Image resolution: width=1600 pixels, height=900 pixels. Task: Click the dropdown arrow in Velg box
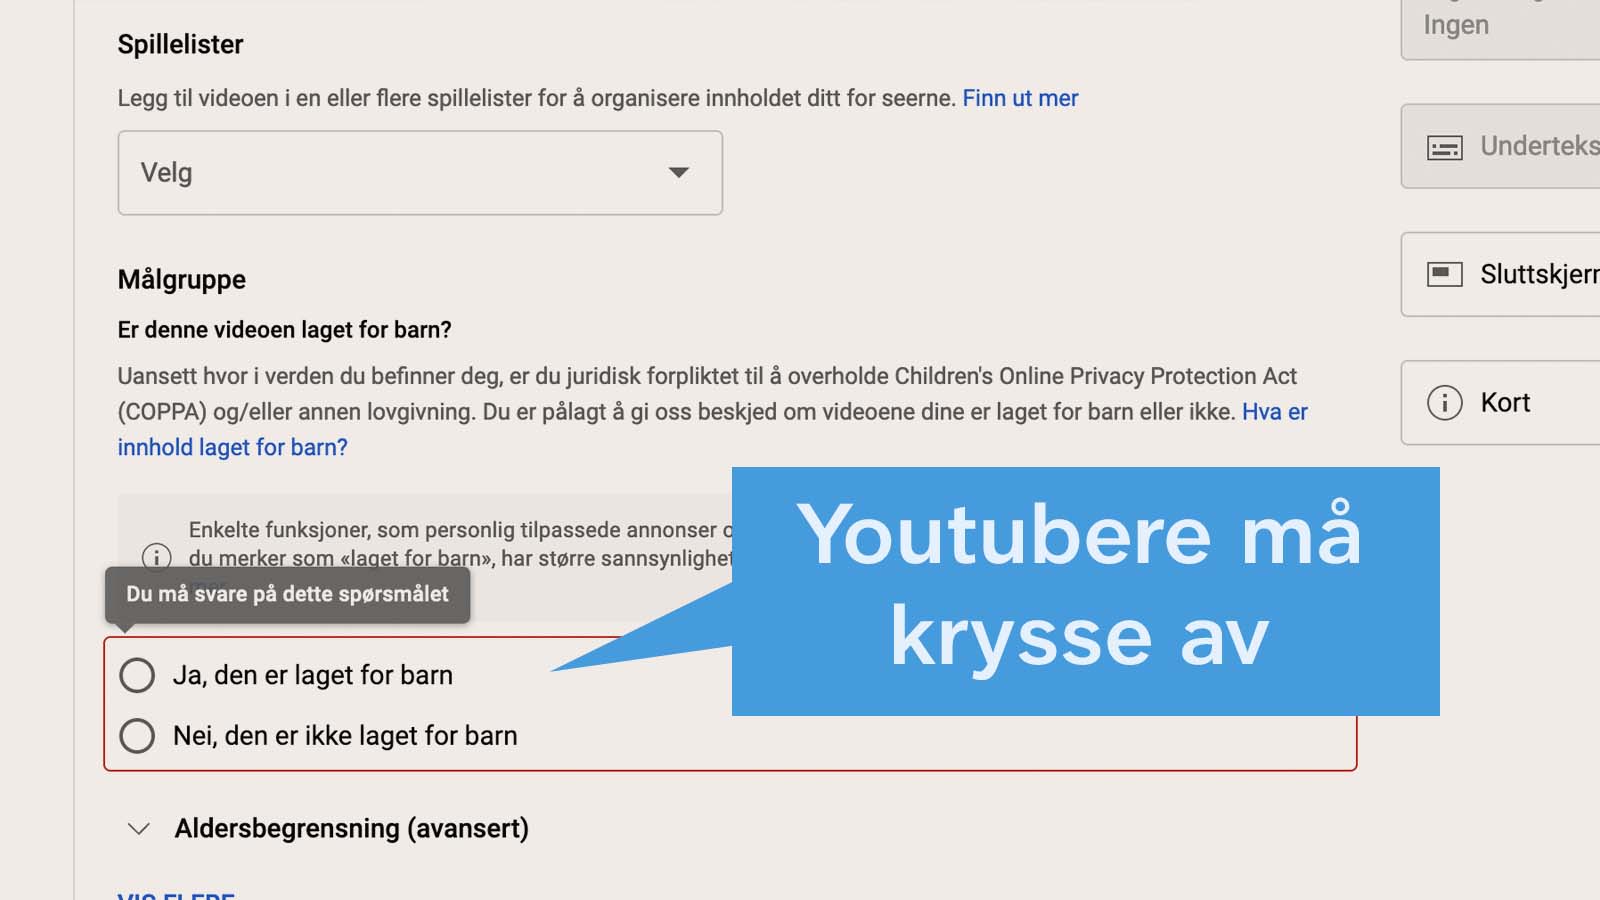pos(679,173)
